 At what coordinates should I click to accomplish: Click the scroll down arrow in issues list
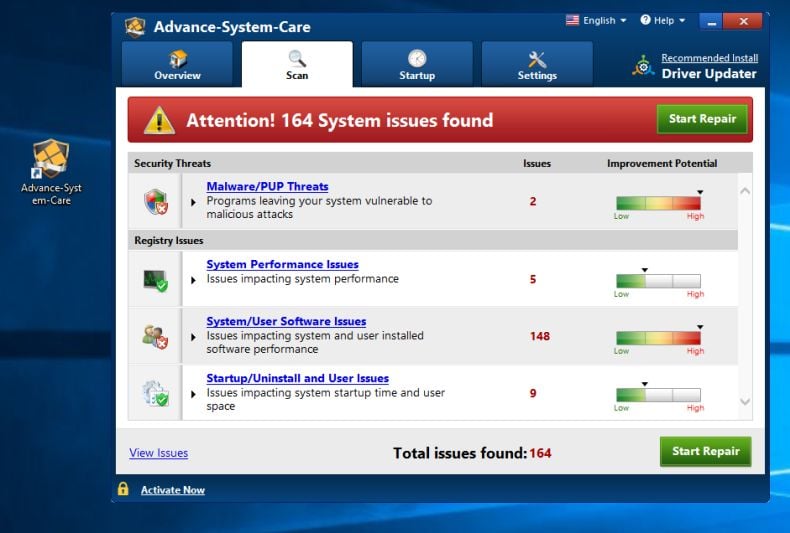[745, 402]
